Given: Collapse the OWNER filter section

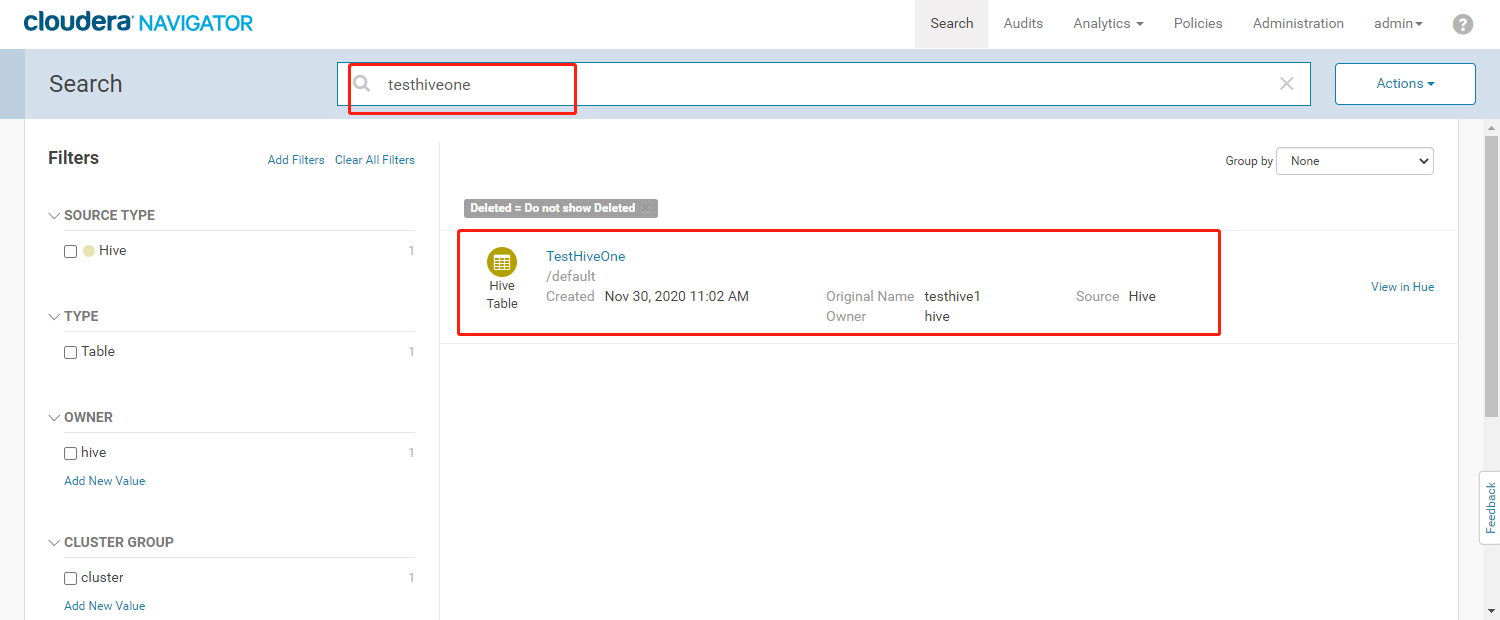Looking at the screenshot, I should pos(54,417).
